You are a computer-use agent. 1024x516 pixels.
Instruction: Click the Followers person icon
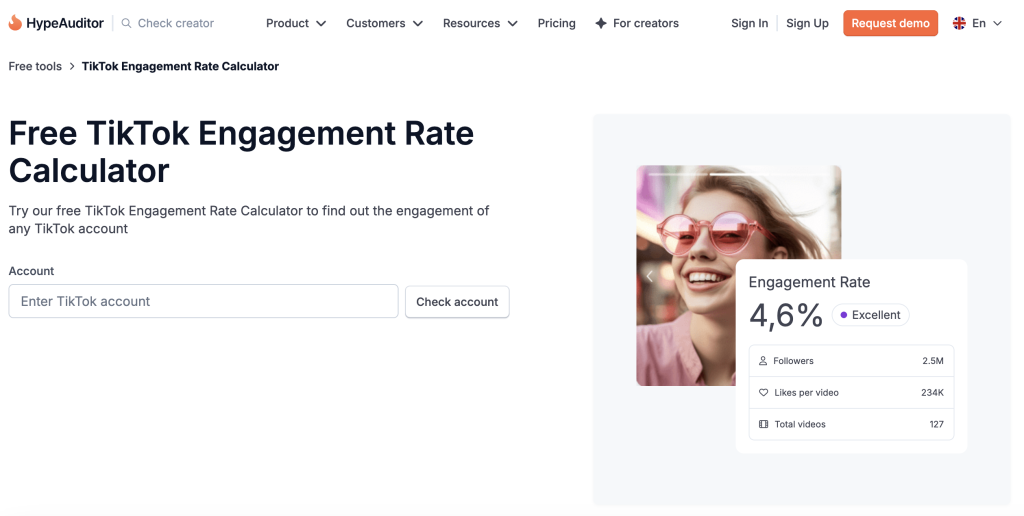pyautogui.click(x=763, y=361)
